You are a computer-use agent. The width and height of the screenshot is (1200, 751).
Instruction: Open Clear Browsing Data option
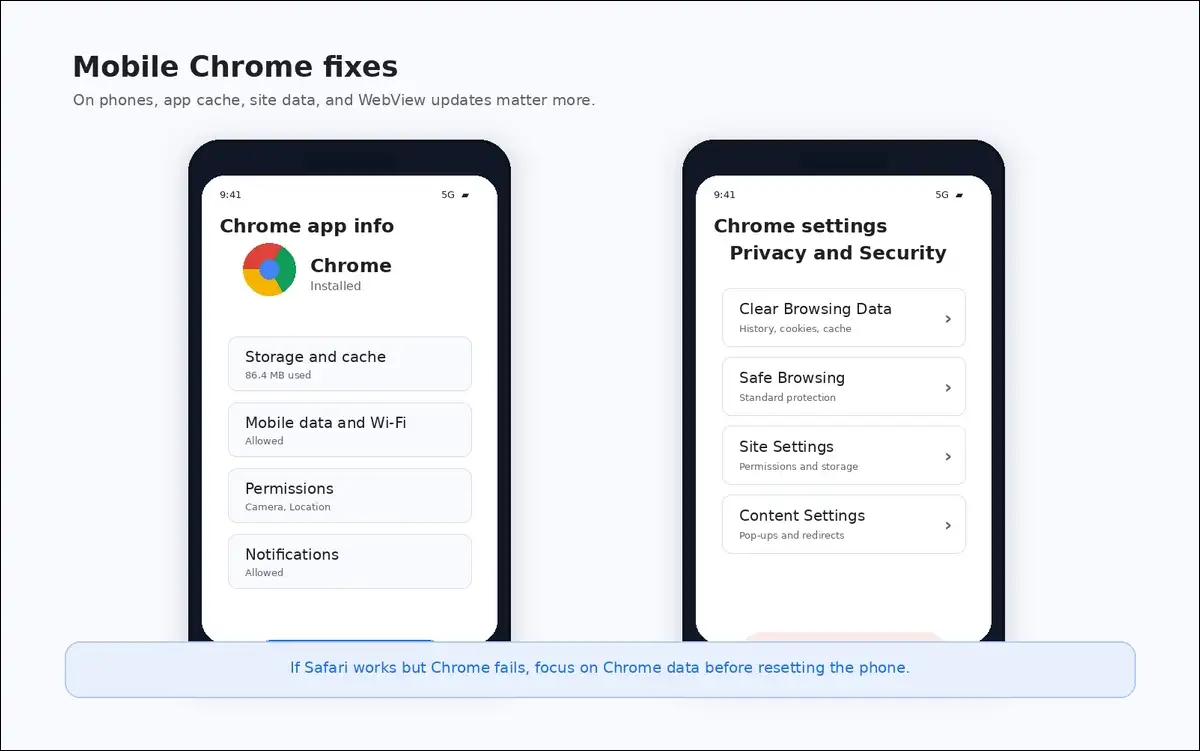tap(844, 318)
